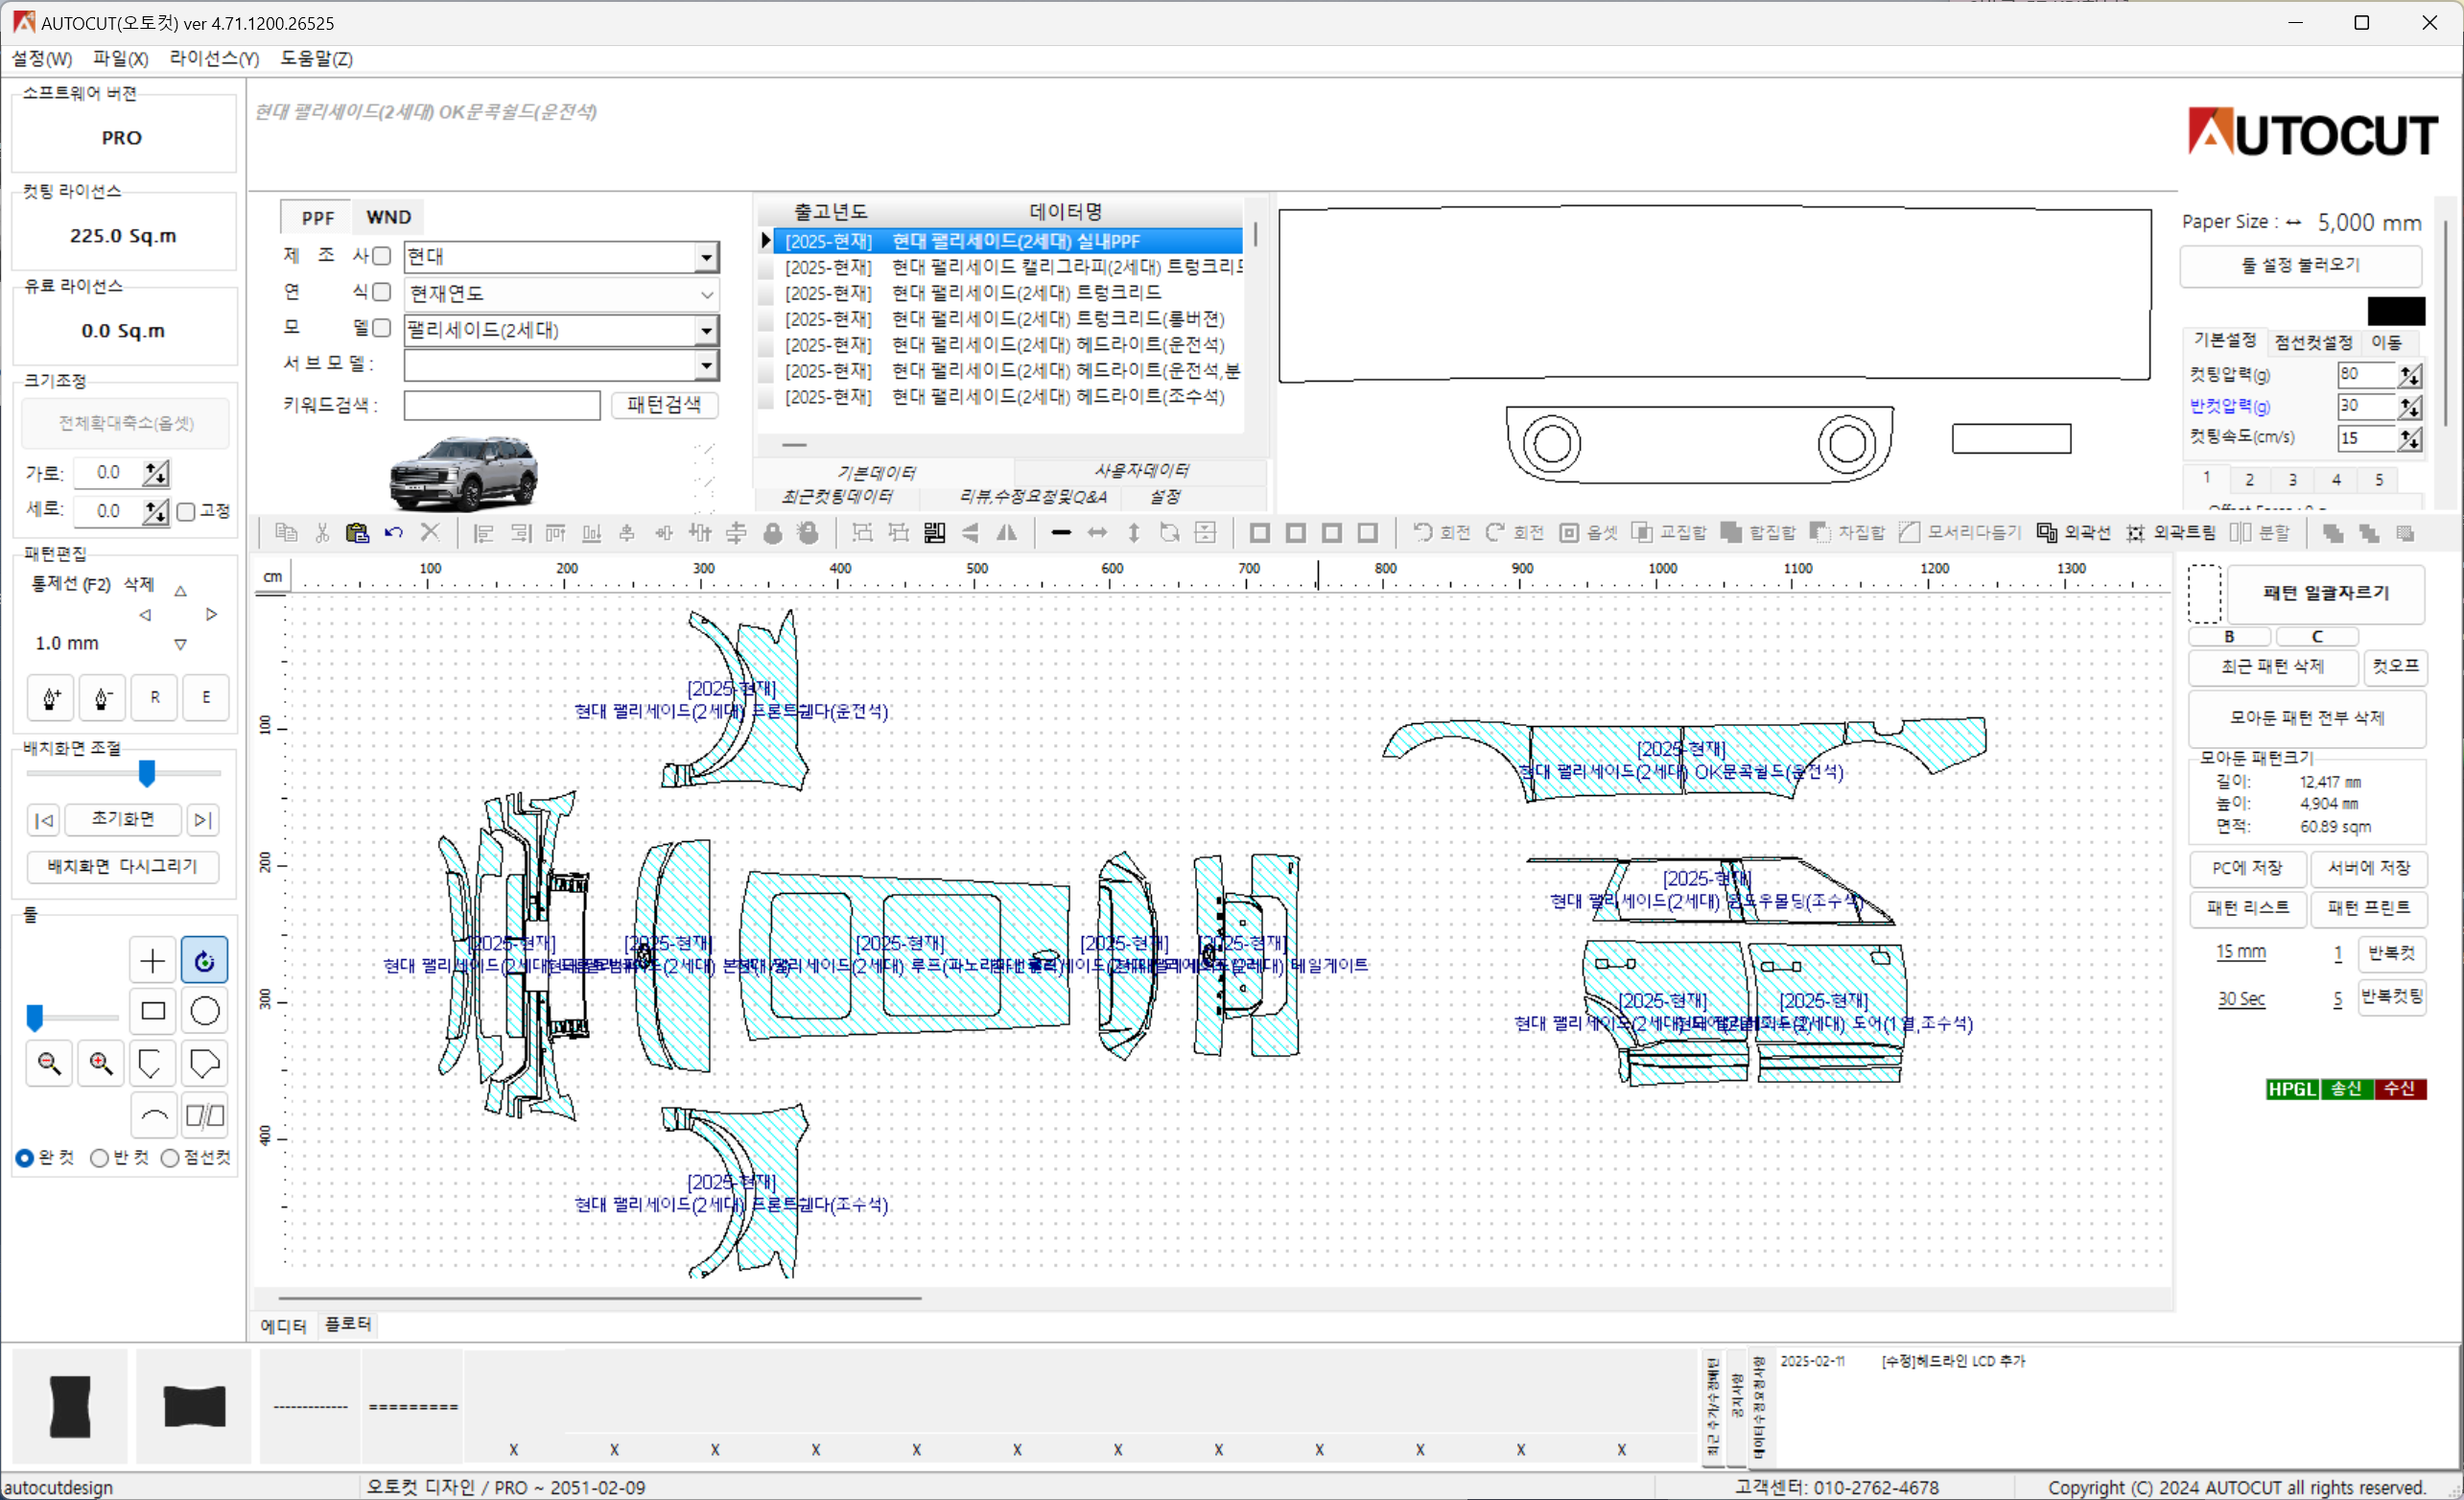Viewport: 2464px width, 1500px height.
Task: Open the 설정(W) menu
Action: tap(42, 59)
